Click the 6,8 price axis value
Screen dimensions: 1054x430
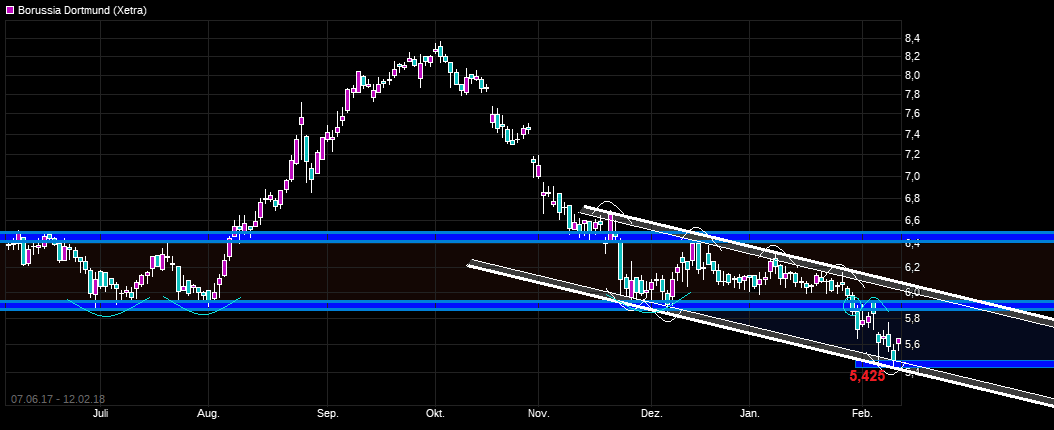pyautogui.click(x=912, y=198)
